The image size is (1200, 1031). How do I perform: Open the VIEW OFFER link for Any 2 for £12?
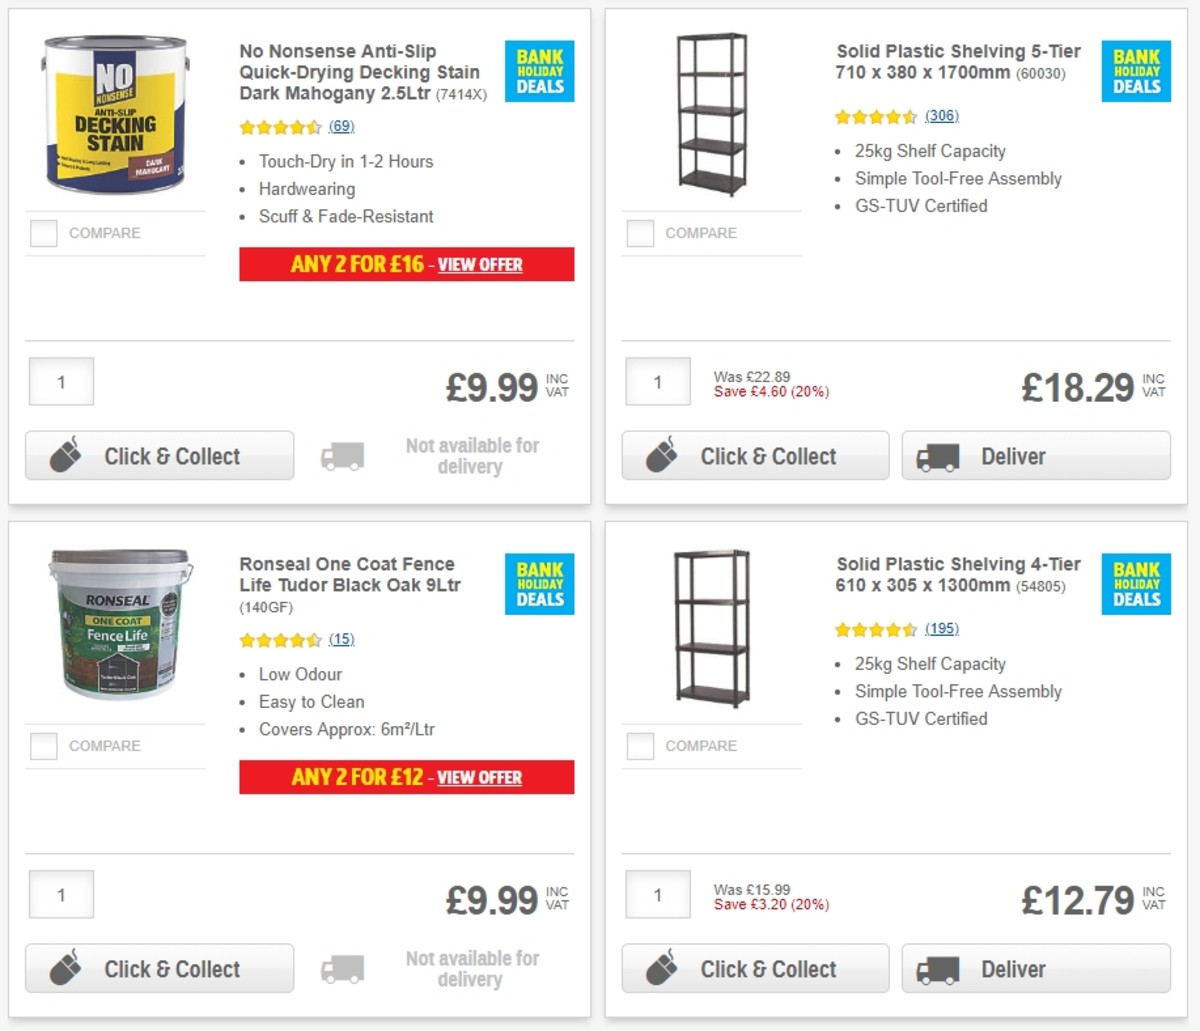pos(478,777)
